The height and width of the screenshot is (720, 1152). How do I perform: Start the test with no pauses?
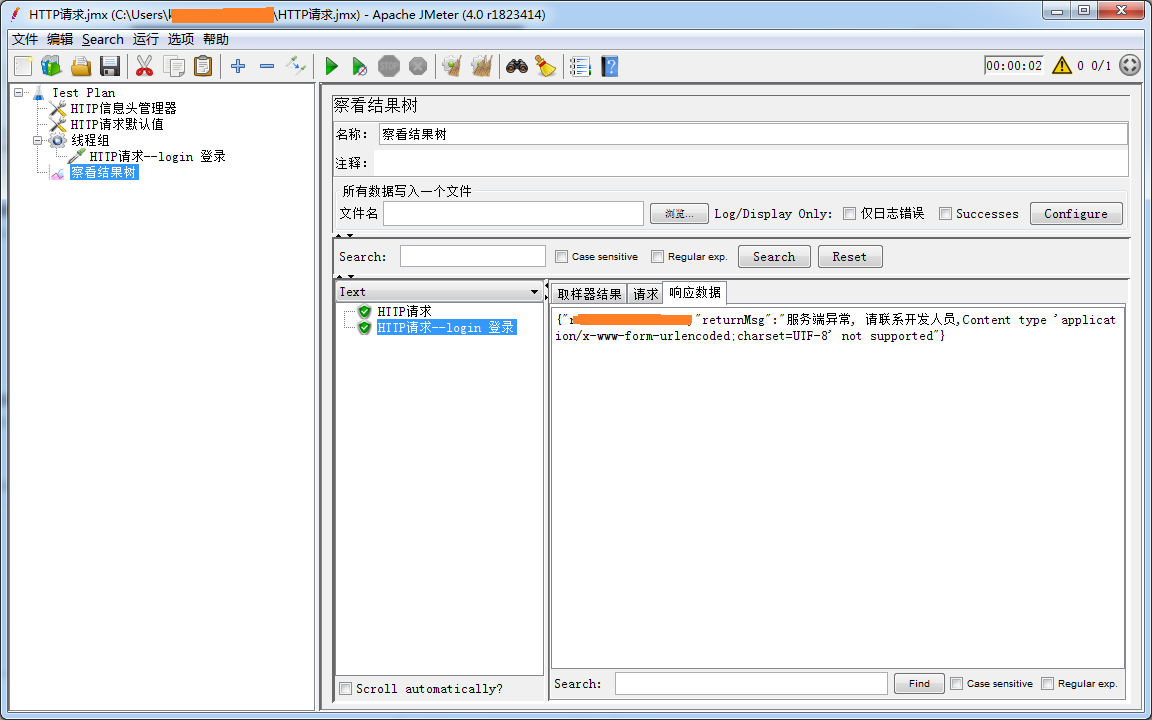(359, 66)
